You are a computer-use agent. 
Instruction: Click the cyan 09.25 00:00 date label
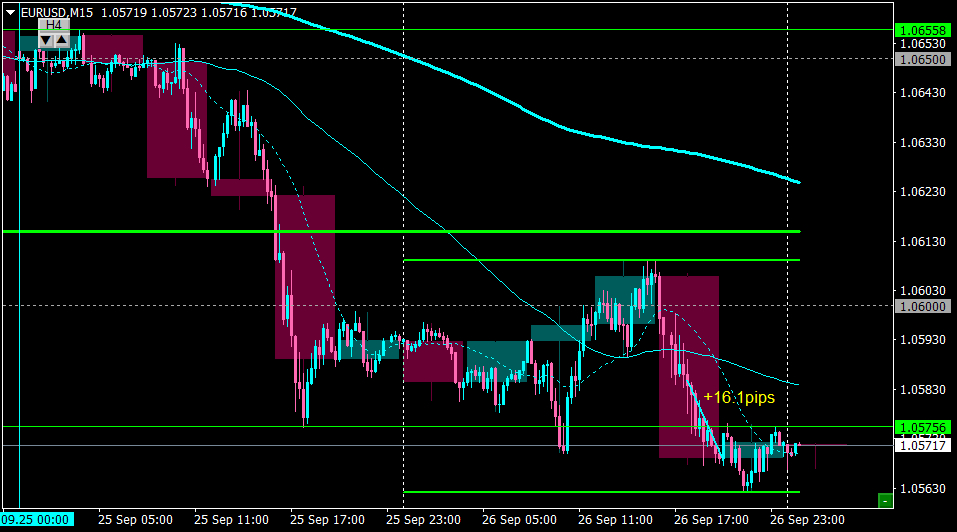(x=37, y=520)
